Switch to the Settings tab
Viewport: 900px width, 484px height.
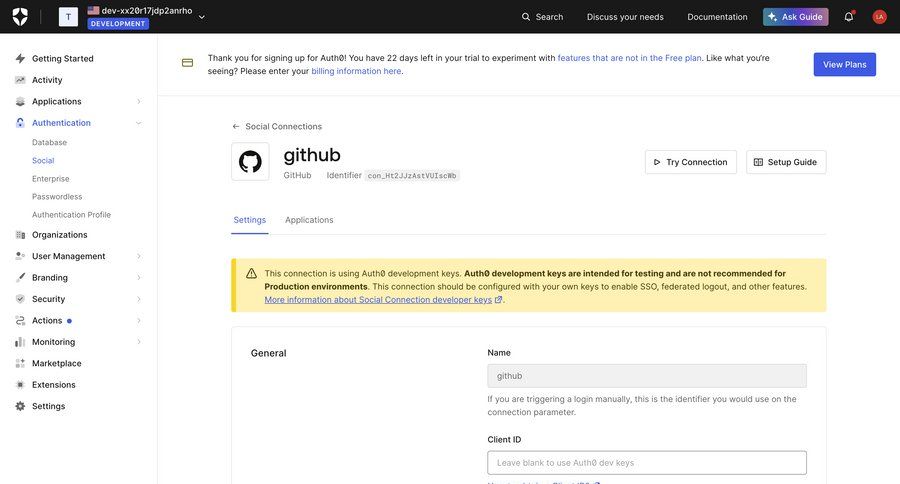coord(250,220)
